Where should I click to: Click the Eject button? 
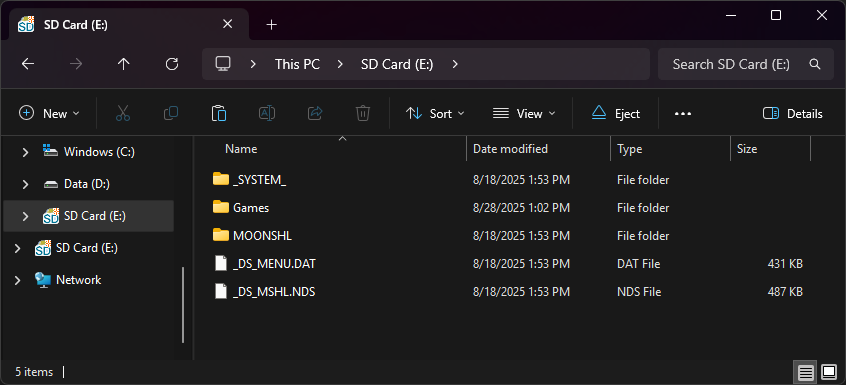(x=616, y=114)
